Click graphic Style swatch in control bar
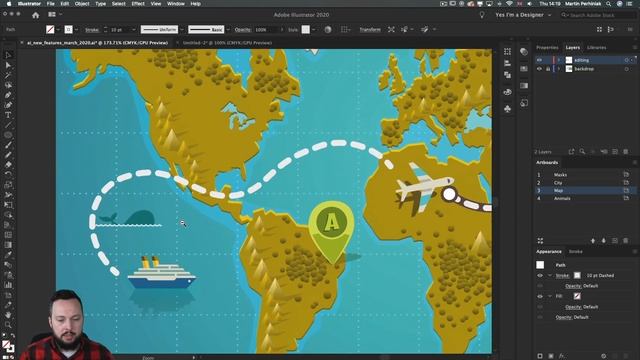 305,30
